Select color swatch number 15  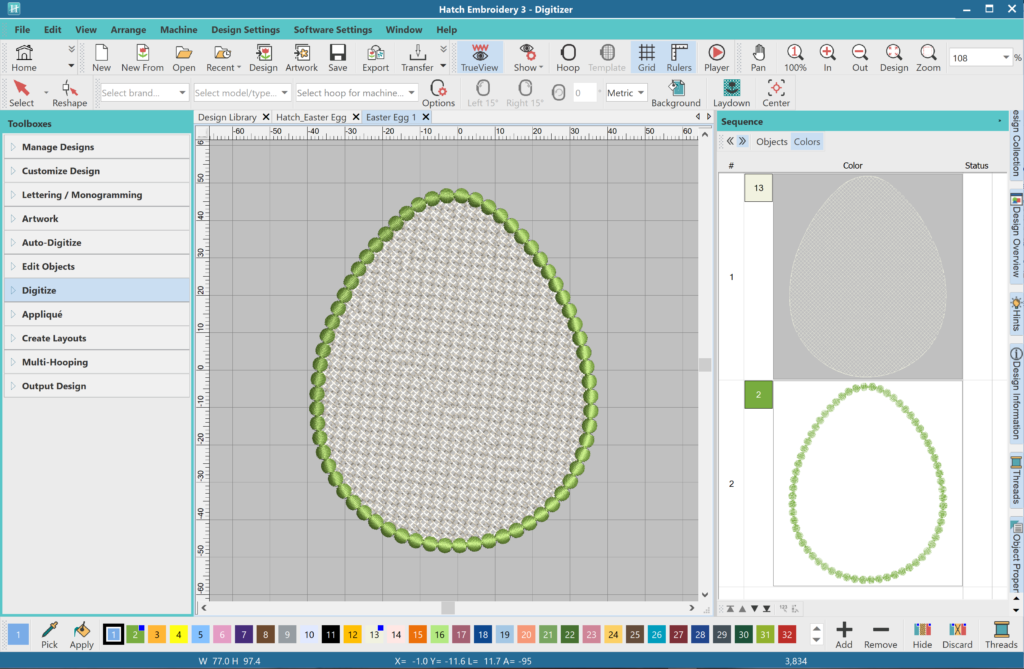click(x=417, y=634)
